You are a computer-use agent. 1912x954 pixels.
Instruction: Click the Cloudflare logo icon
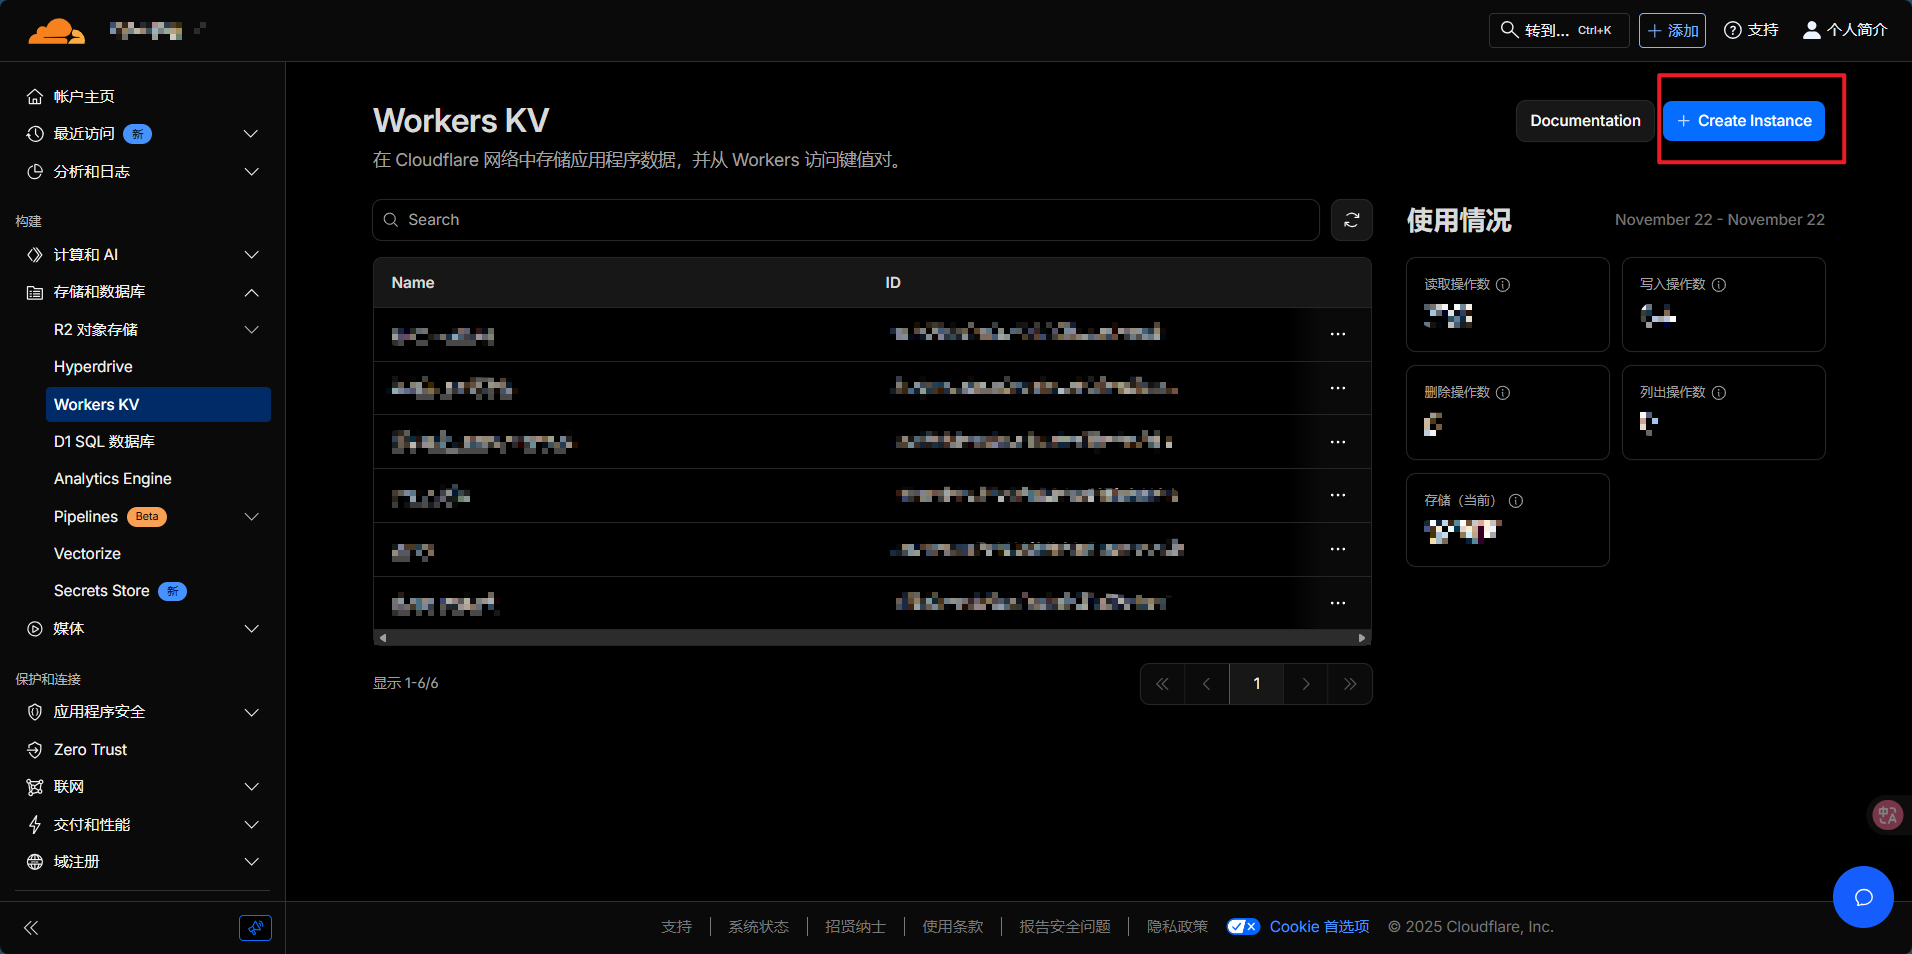[x=56, y=31]
